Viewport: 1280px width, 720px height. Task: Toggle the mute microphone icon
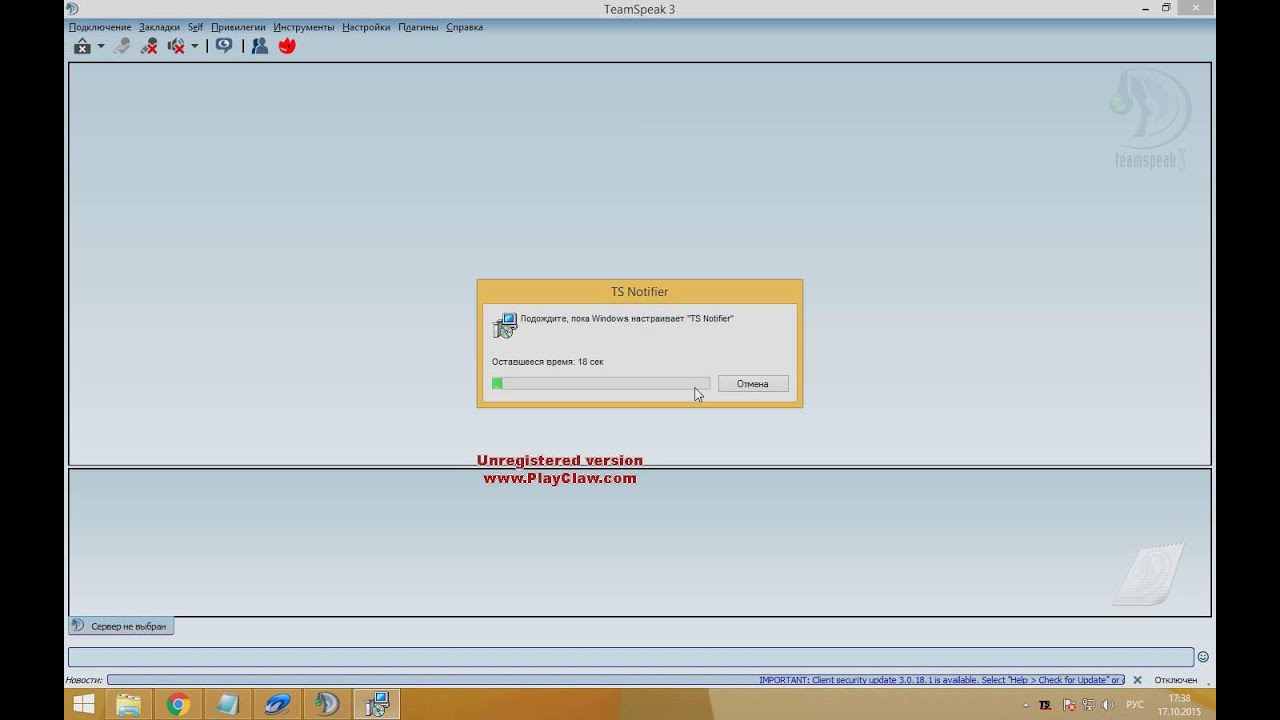pyautogui.click(x=149, y=46)
